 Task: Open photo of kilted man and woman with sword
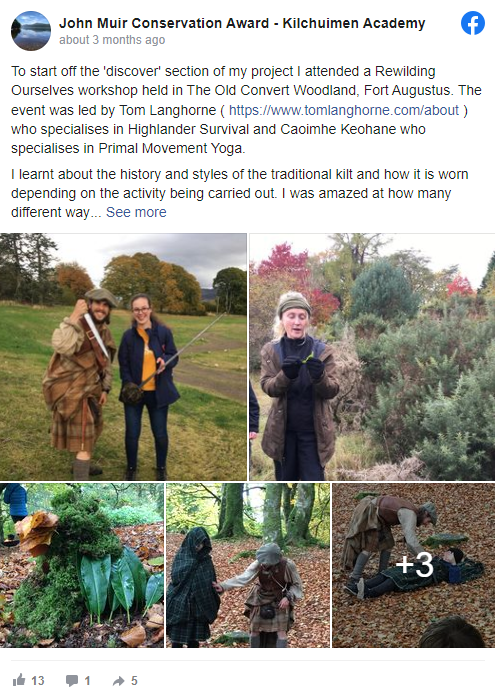point(123,357)
